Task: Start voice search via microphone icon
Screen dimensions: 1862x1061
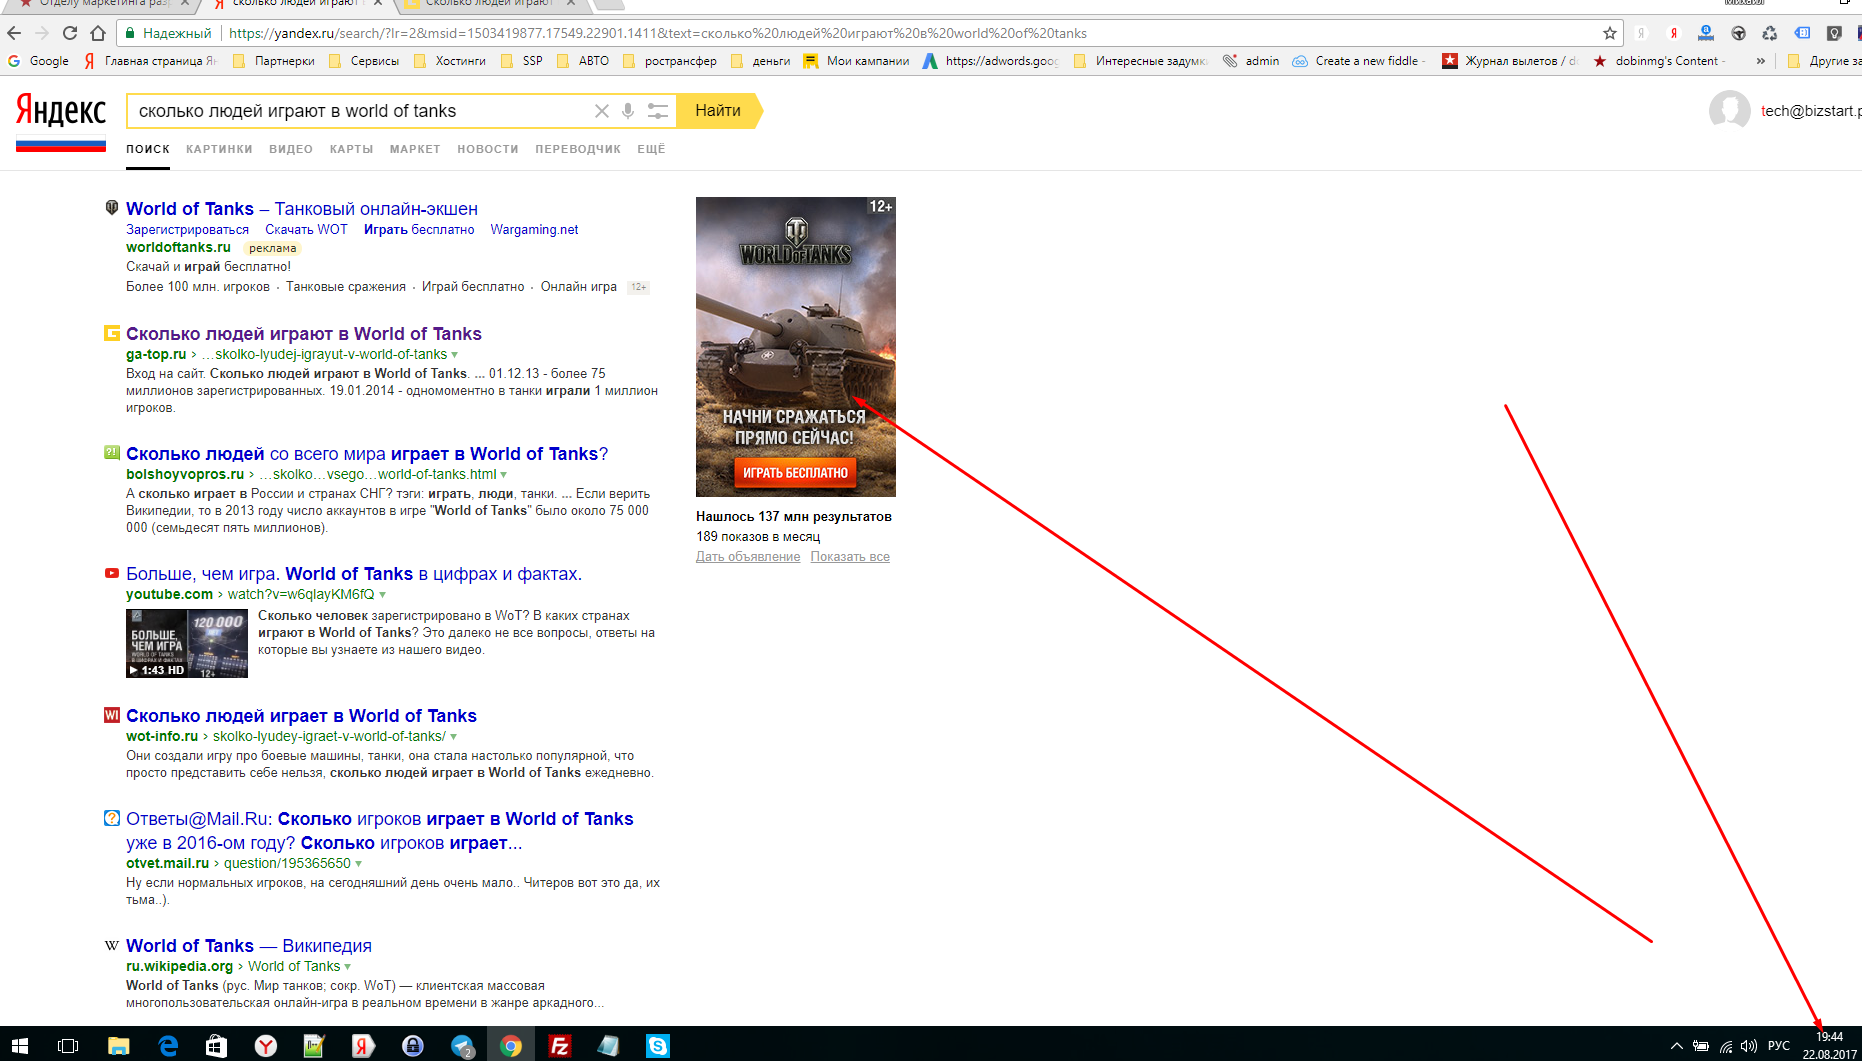Action: [628, 111]
